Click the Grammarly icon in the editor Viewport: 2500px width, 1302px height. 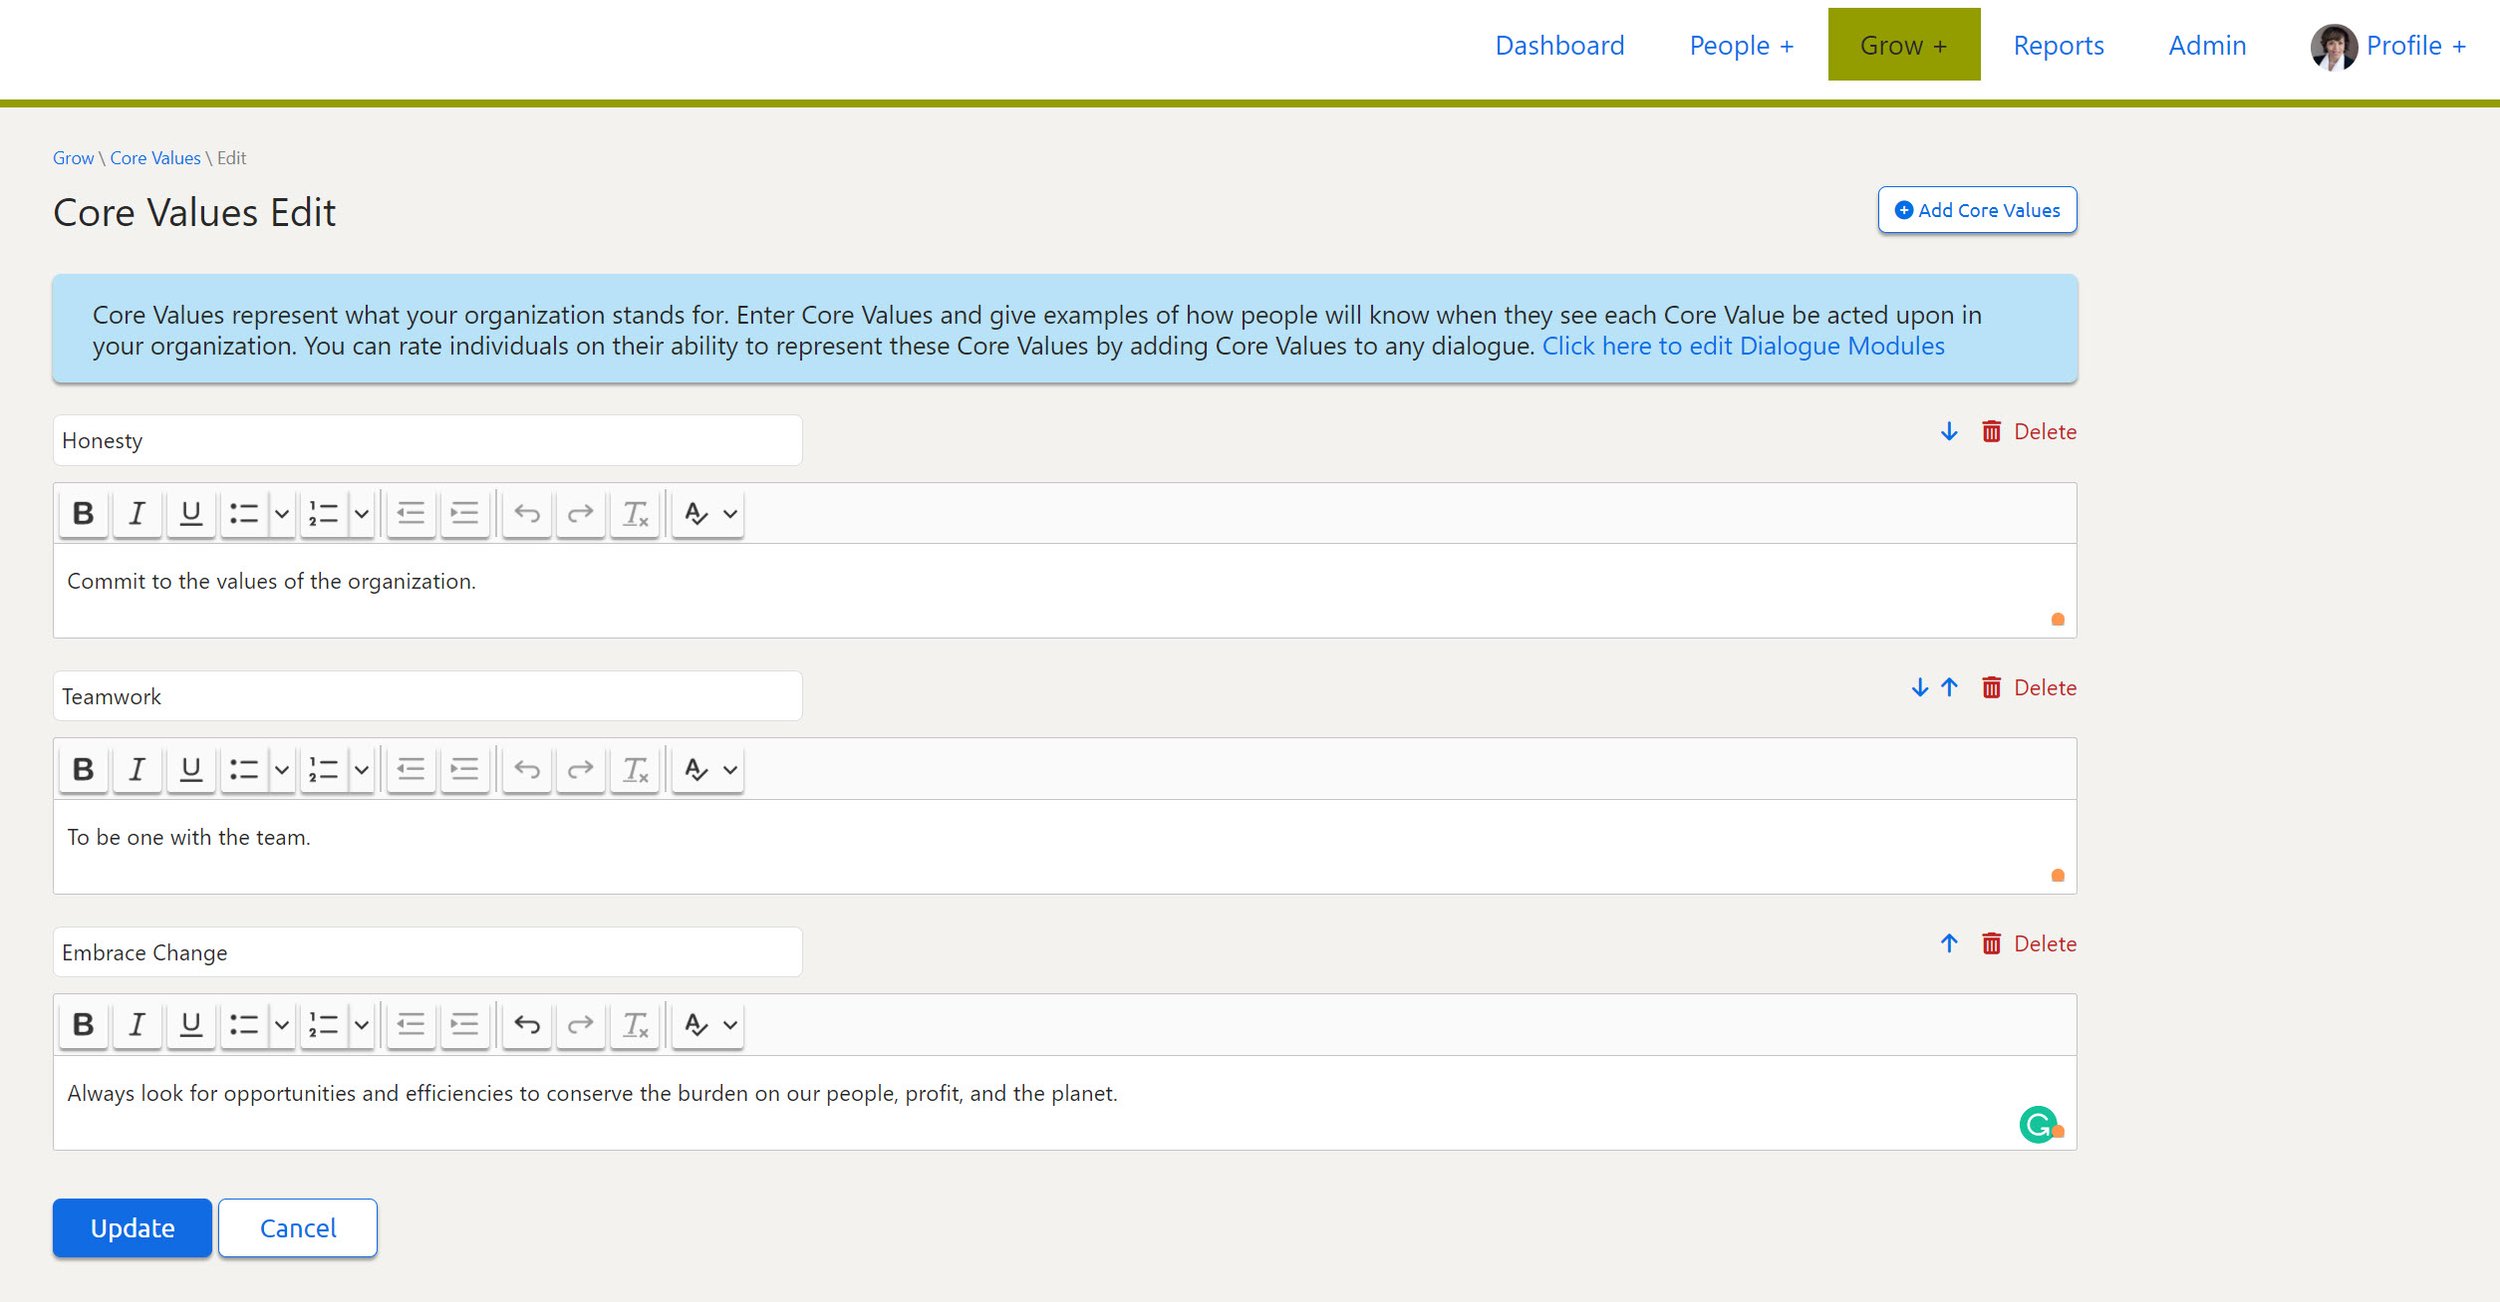pyautogui.click(x=2037, y=1124)
